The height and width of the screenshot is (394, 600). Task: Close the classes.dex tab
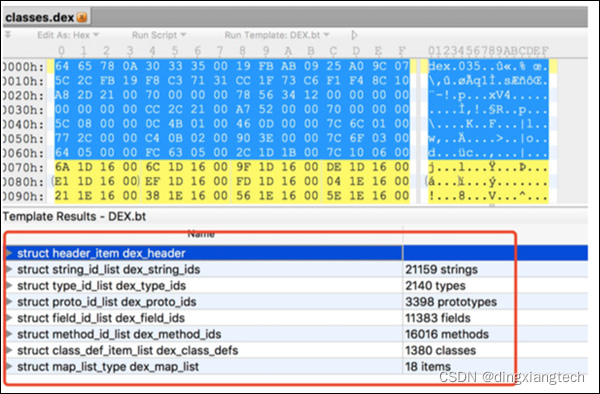(82, 17)
